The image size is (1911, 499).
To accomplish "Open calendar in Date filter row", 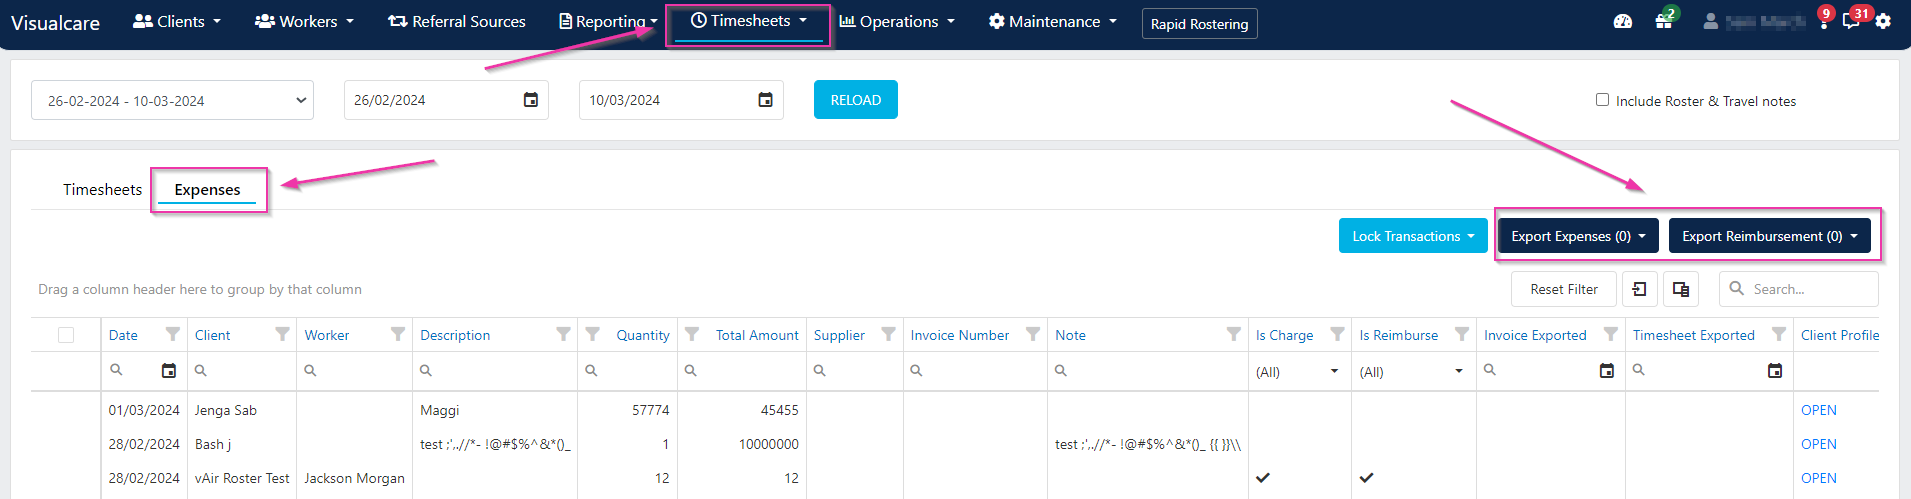I will click(169, 371).
